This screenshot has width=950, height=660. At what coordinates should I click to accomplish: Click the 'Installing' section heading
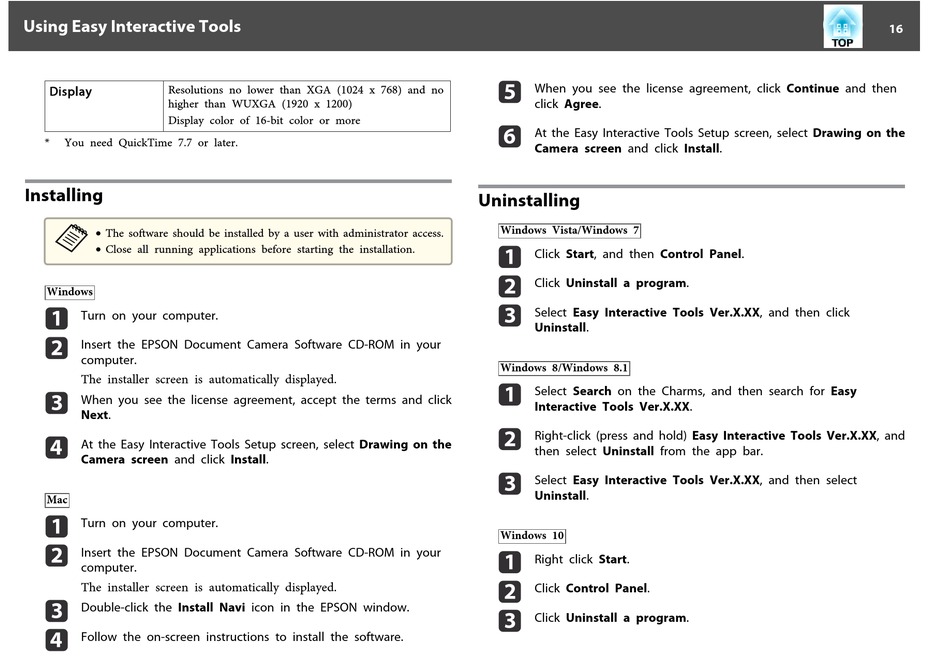[64, 195]
